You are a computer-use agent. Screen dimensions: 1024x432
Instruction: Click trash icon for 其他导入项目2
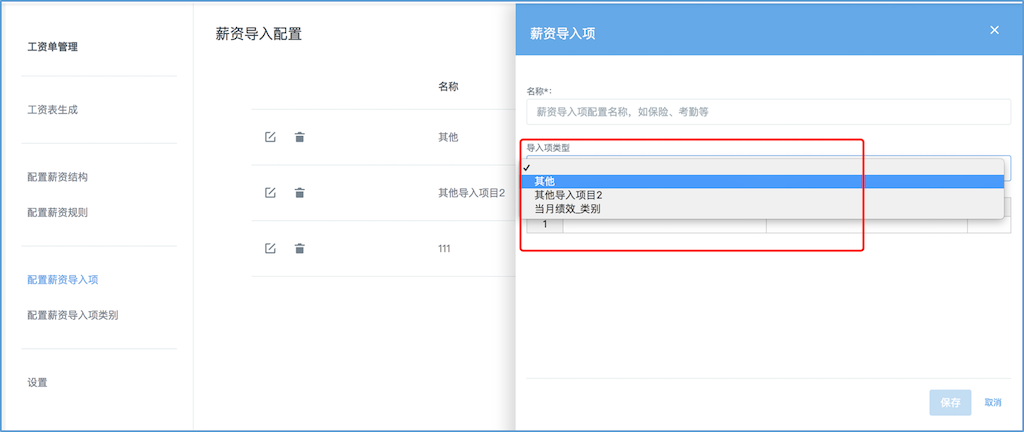click(299, 193)
